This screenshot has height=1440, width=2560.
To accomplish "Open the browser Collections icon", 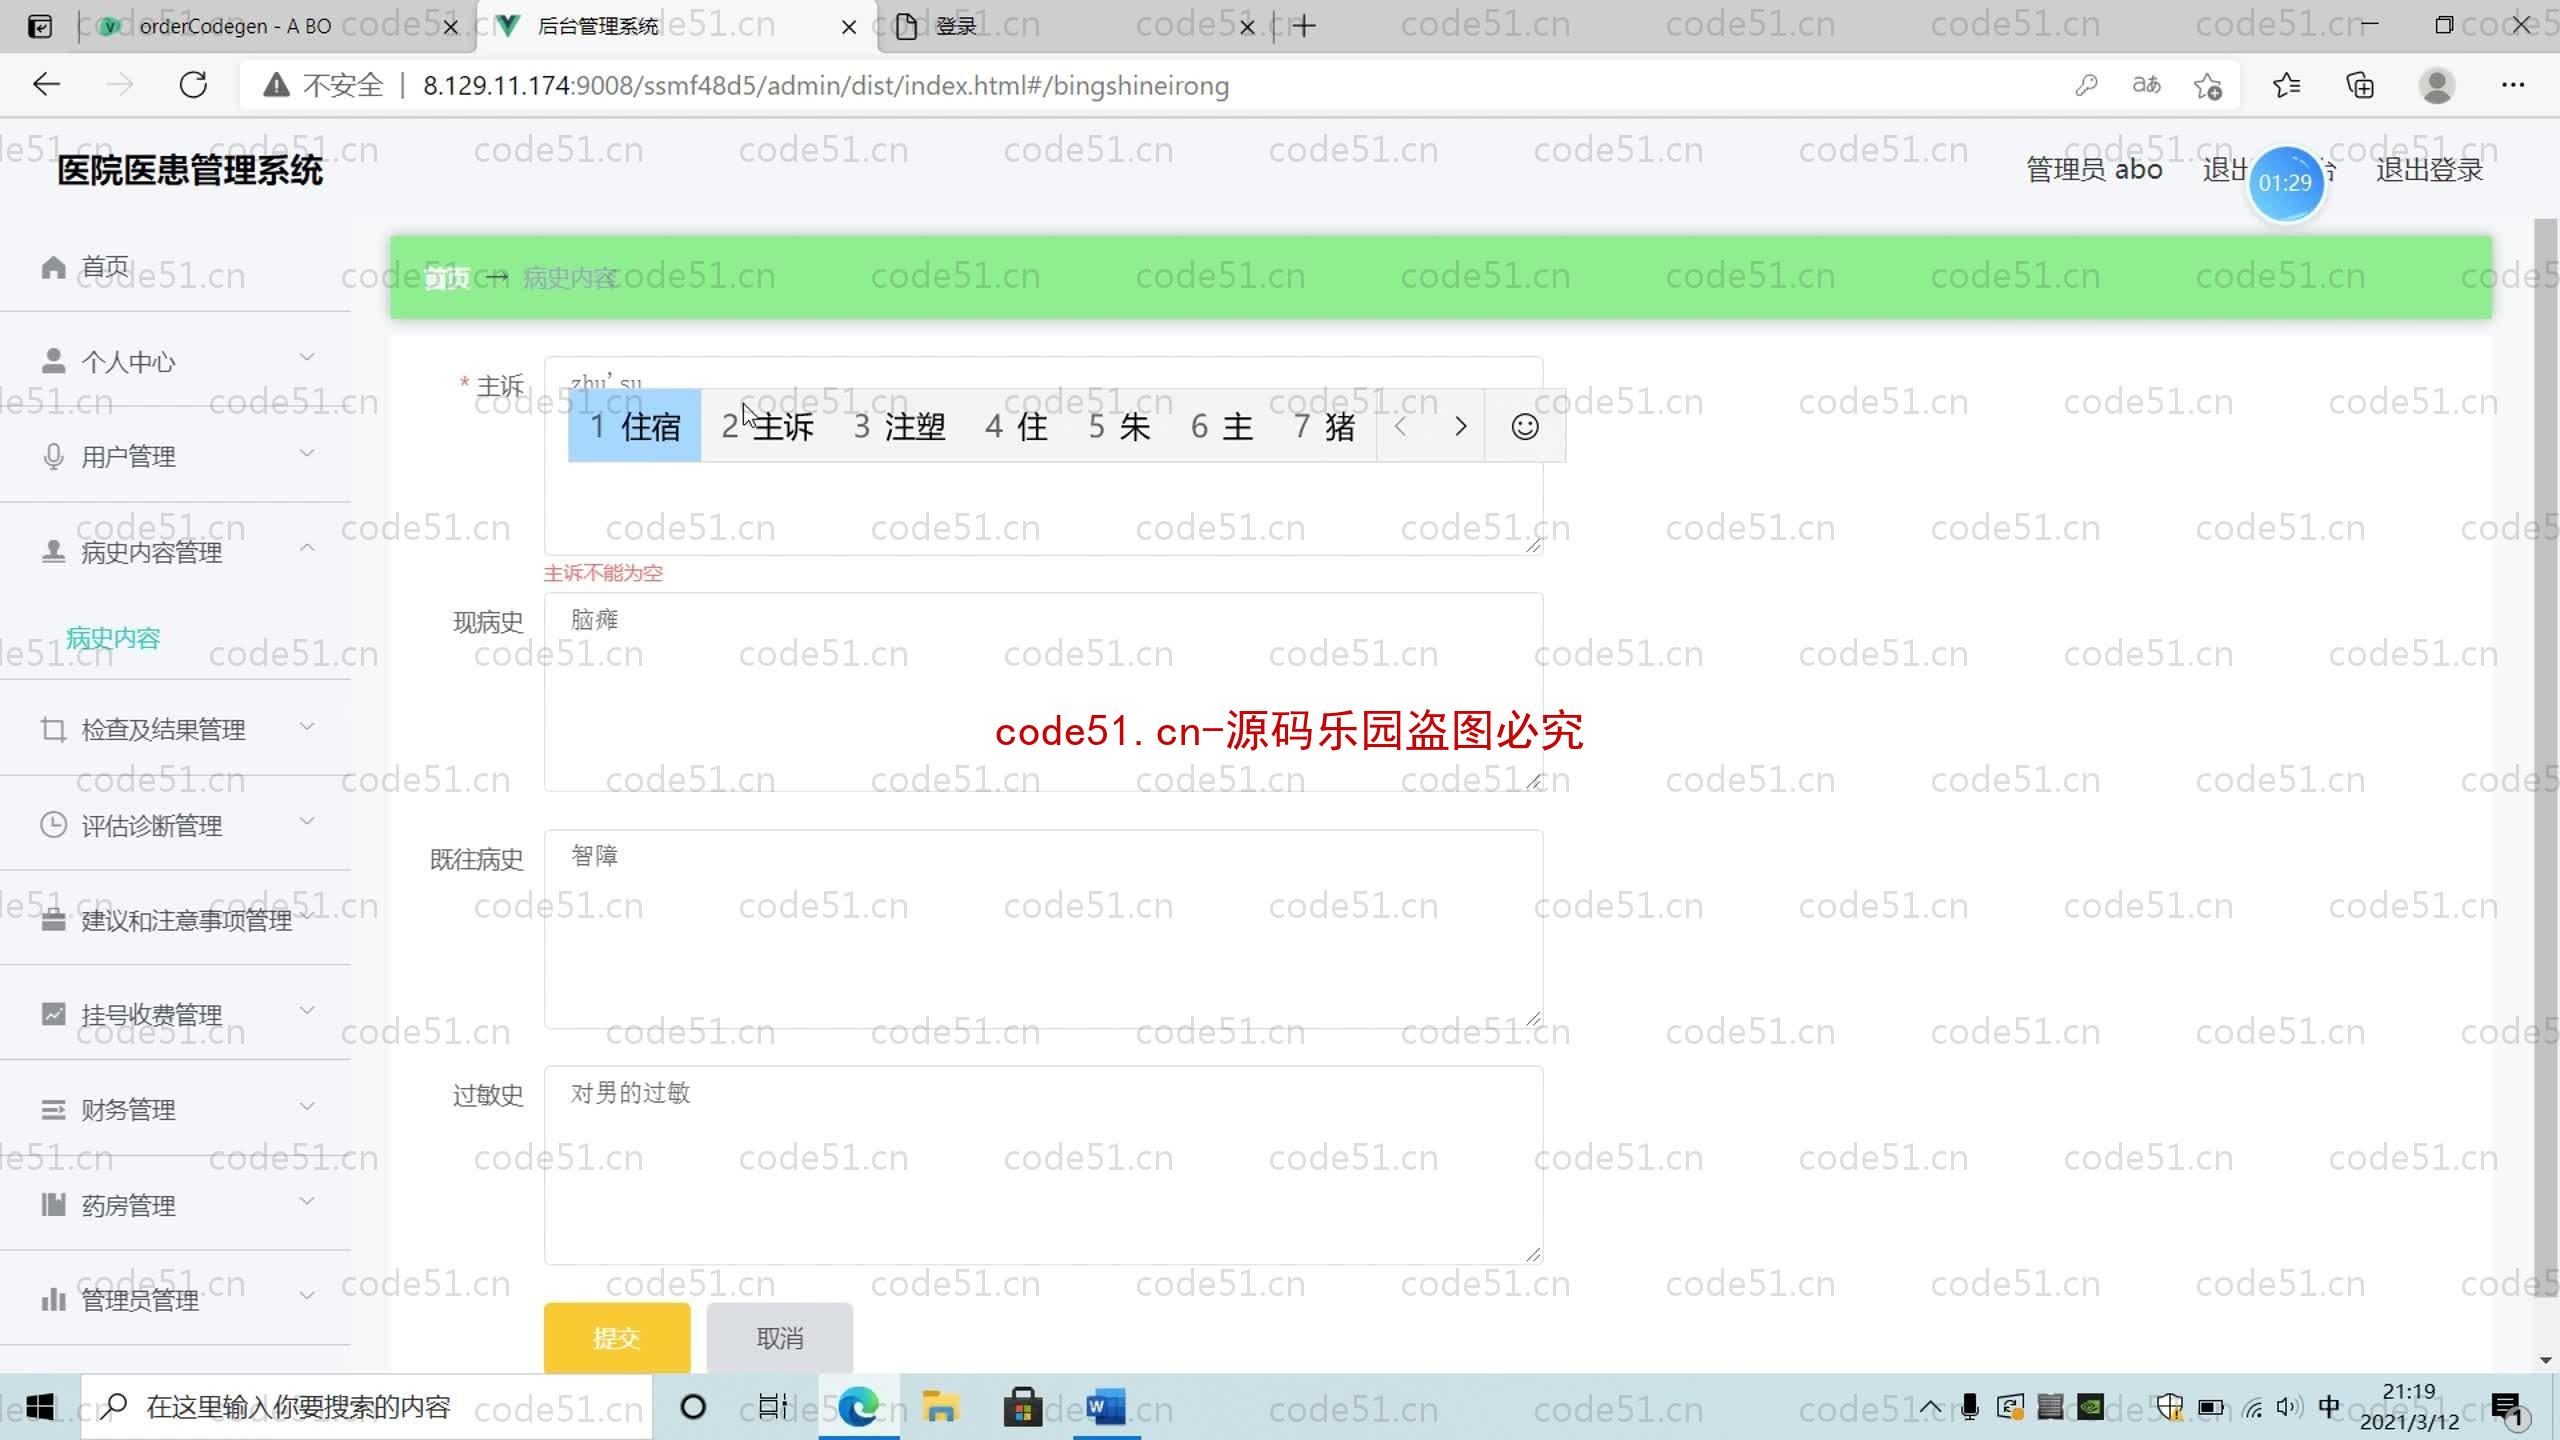I will [x=2360, y=85].
